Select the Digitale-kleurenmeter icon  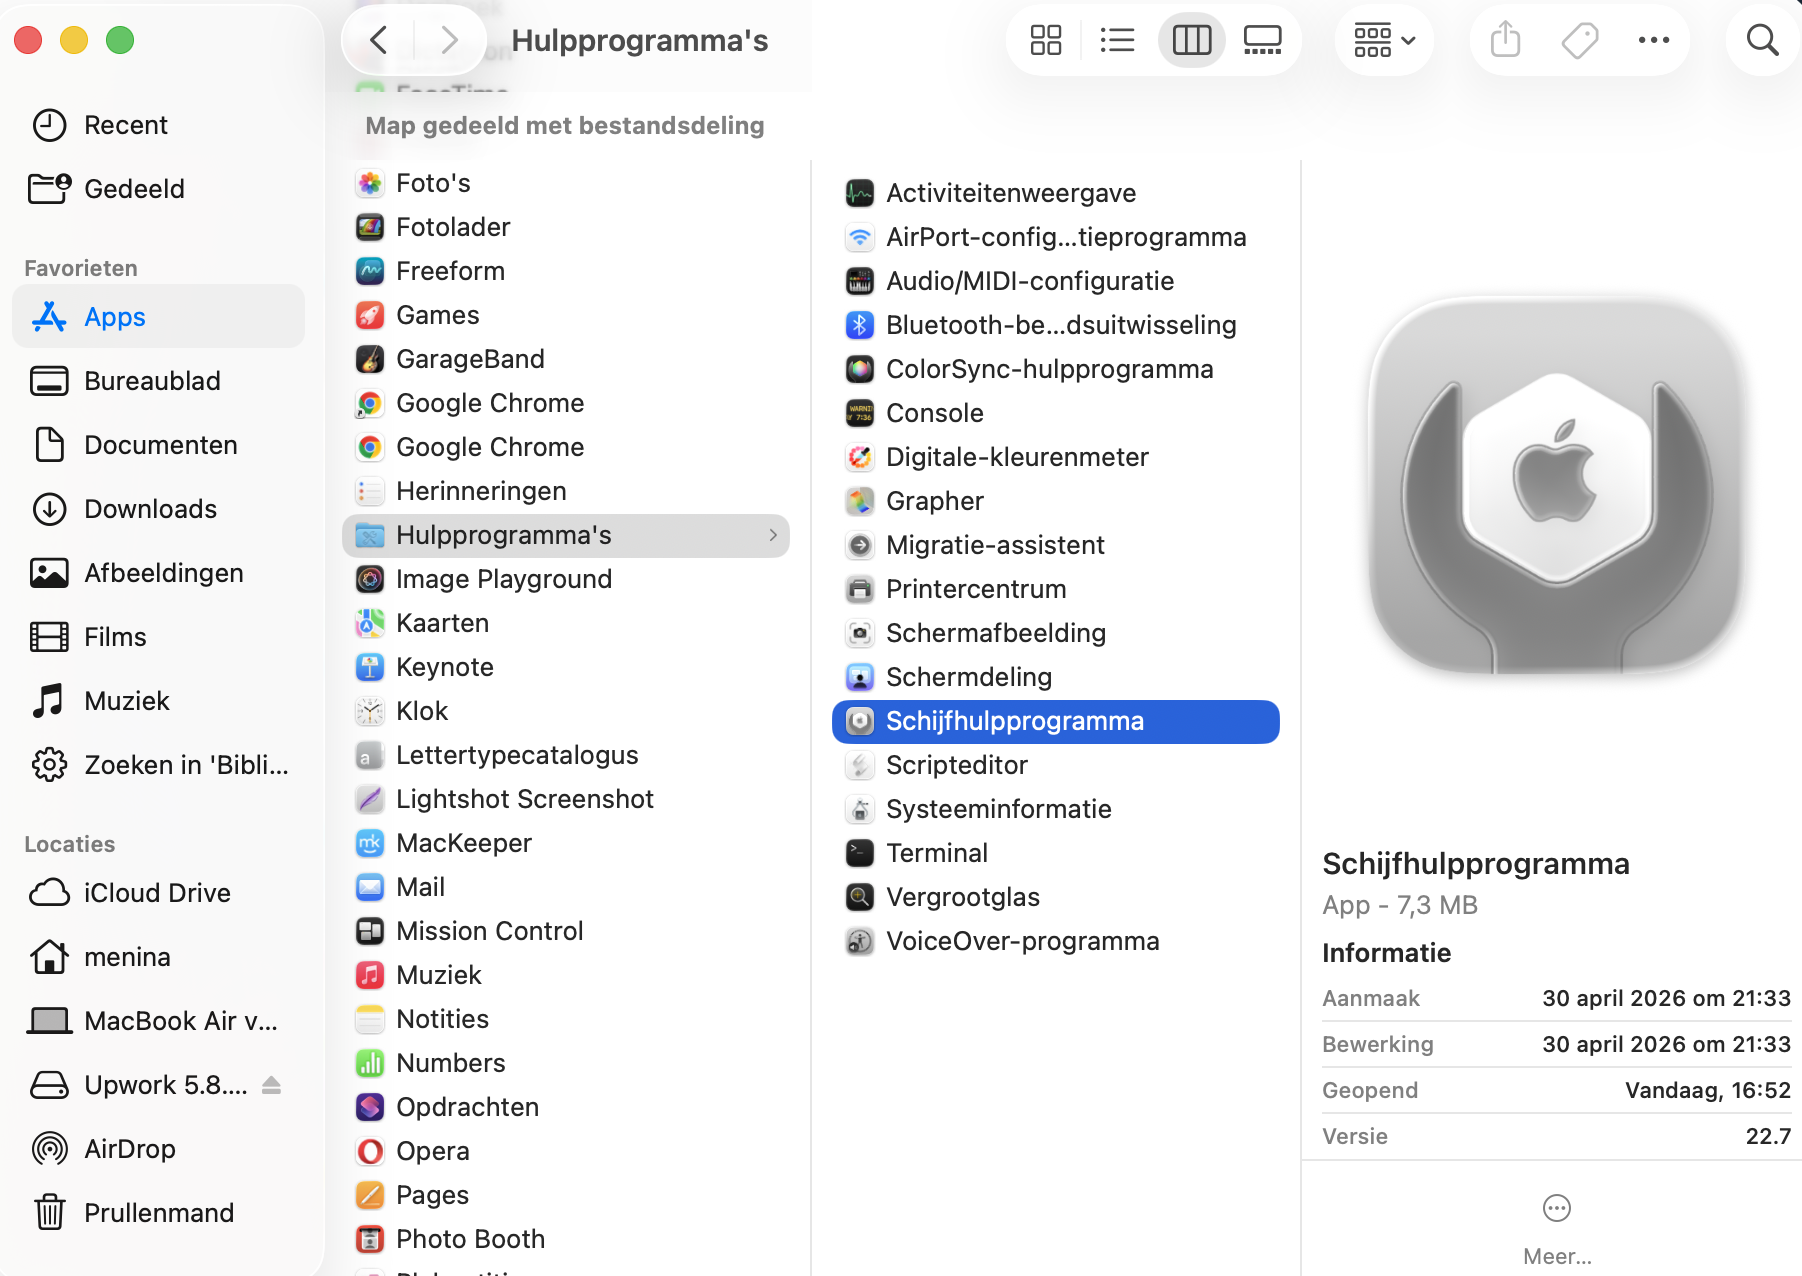click(x=860, y=457)
